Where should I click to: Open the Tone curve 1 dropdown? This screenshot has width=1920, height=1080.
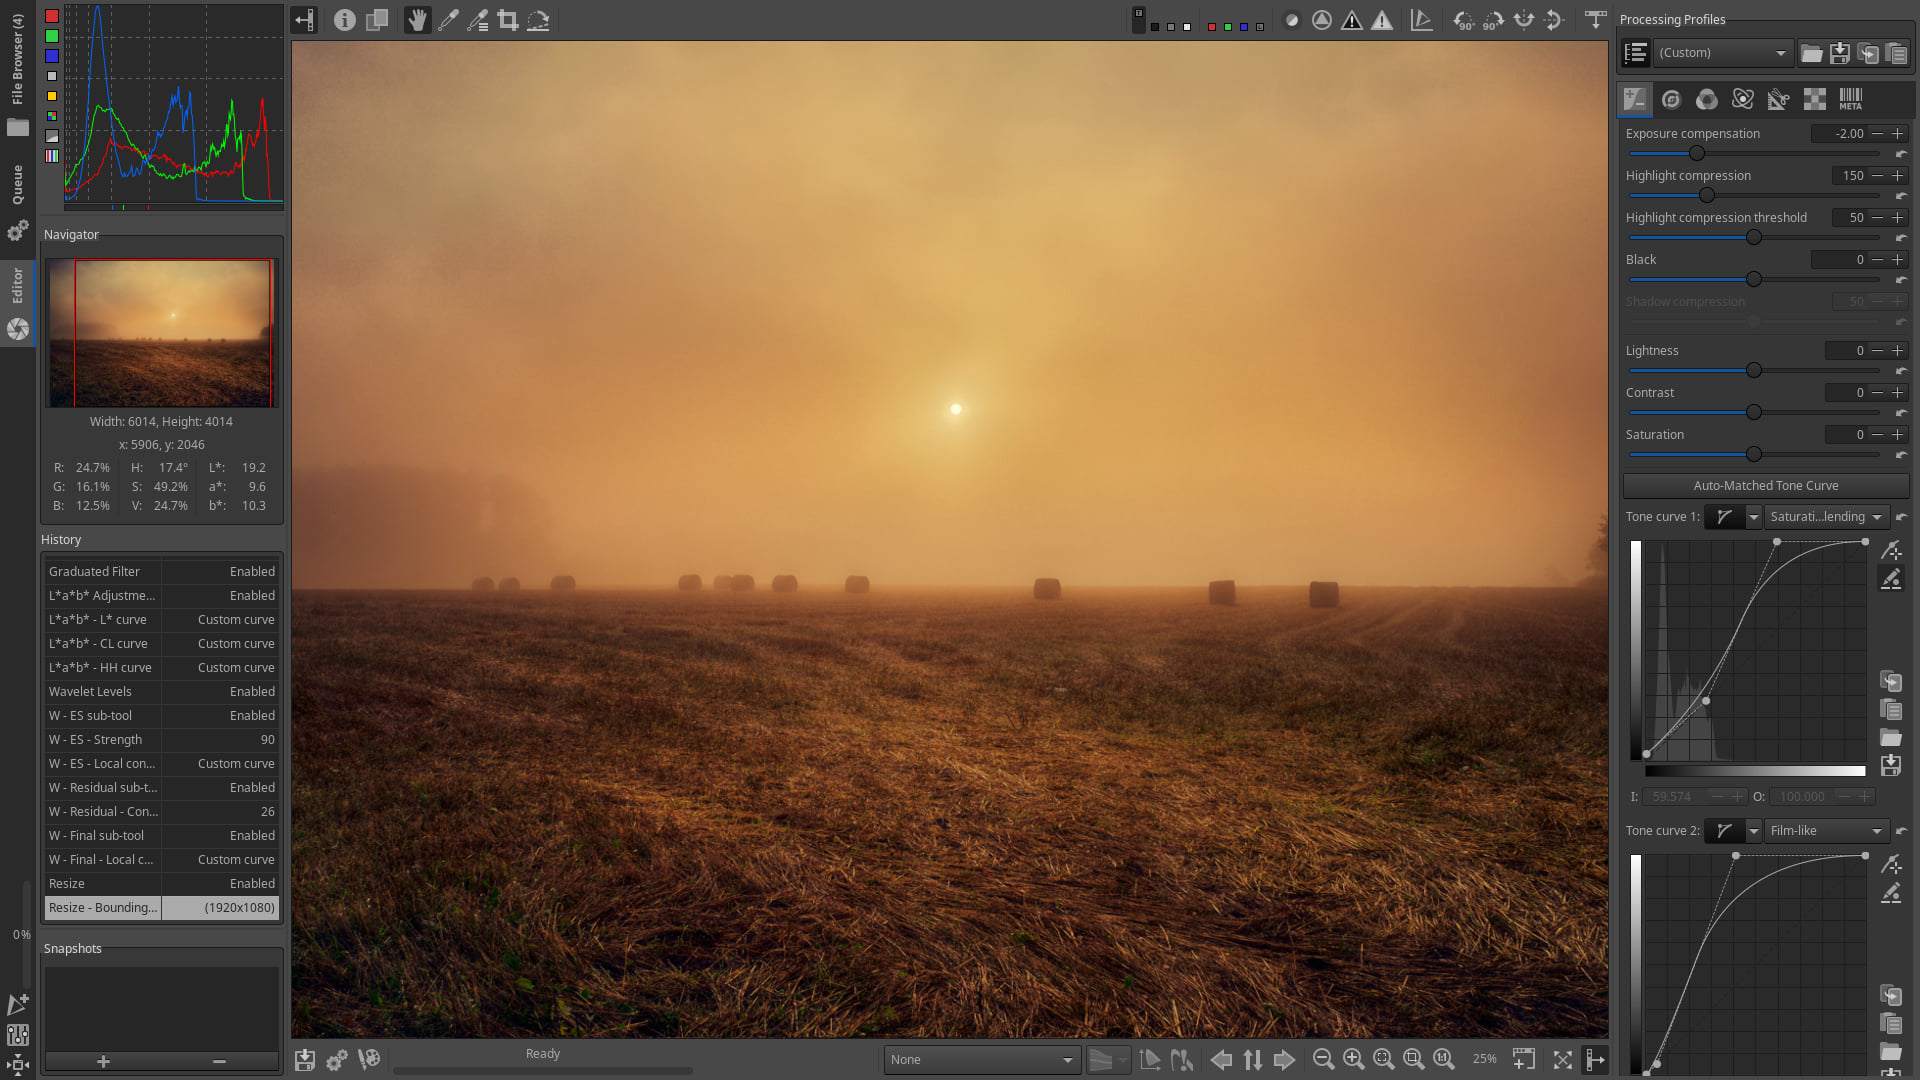[x=1754, y=516]
